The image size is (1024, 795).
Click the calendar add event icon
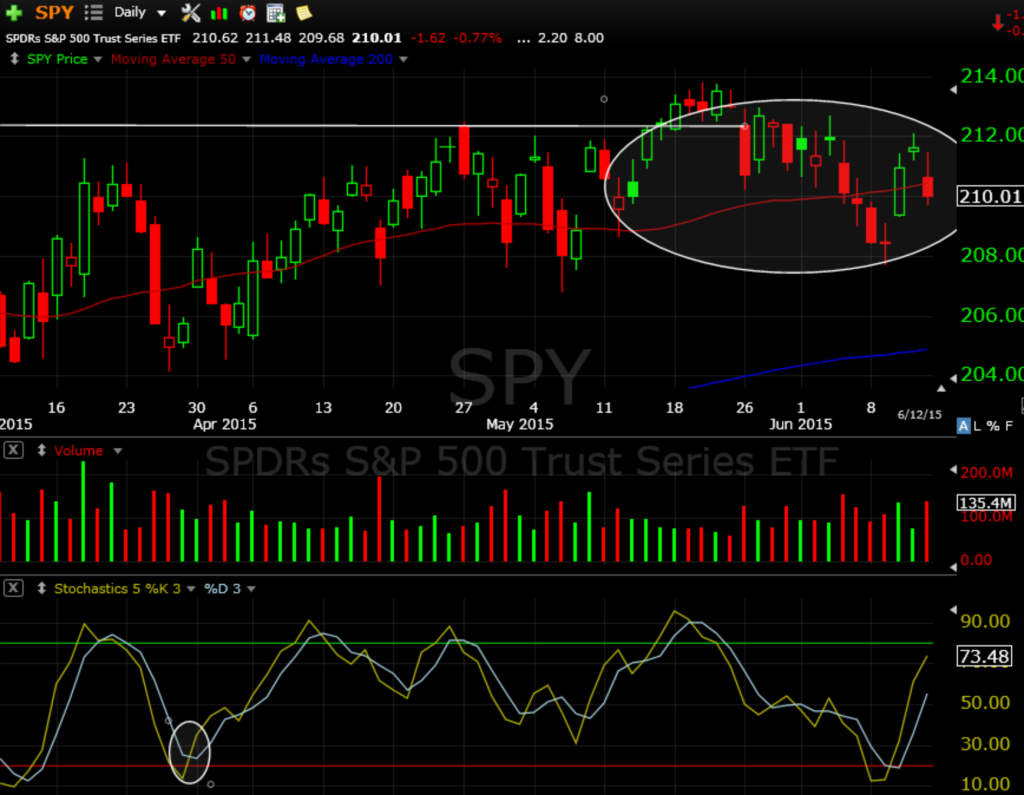(276, 12)
